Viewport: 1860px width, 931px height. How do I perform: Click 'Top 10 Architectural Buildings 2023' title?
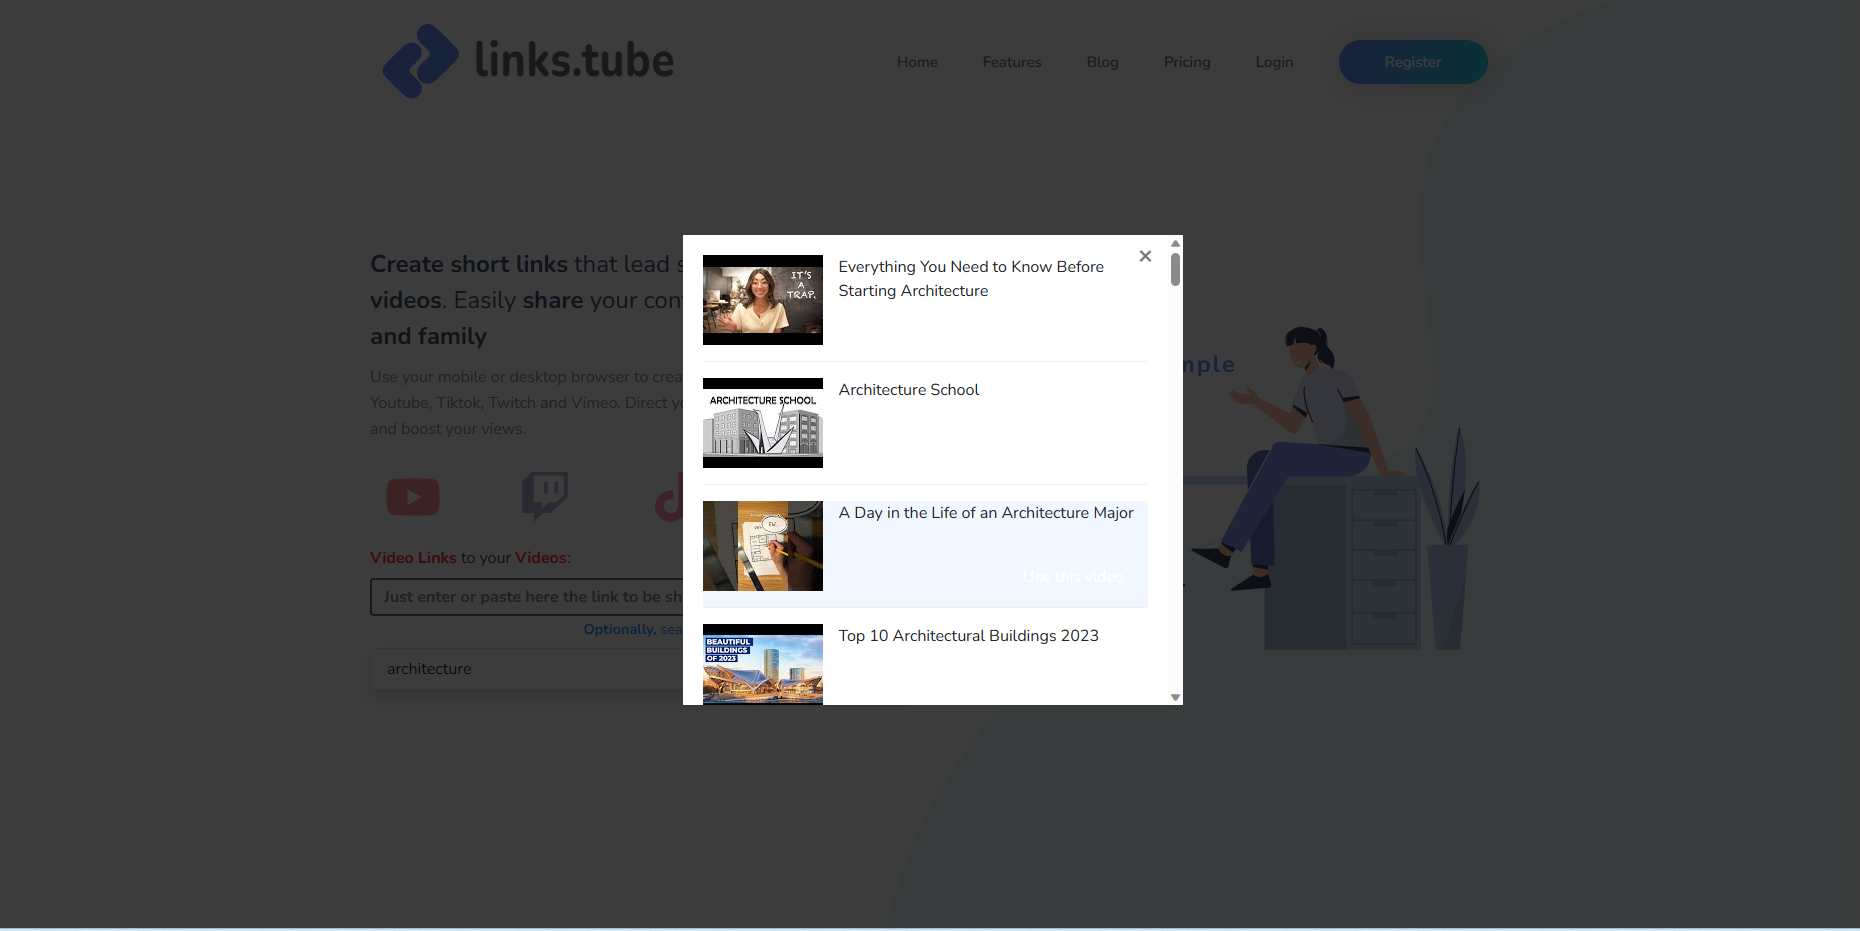(x=968, y=636)
